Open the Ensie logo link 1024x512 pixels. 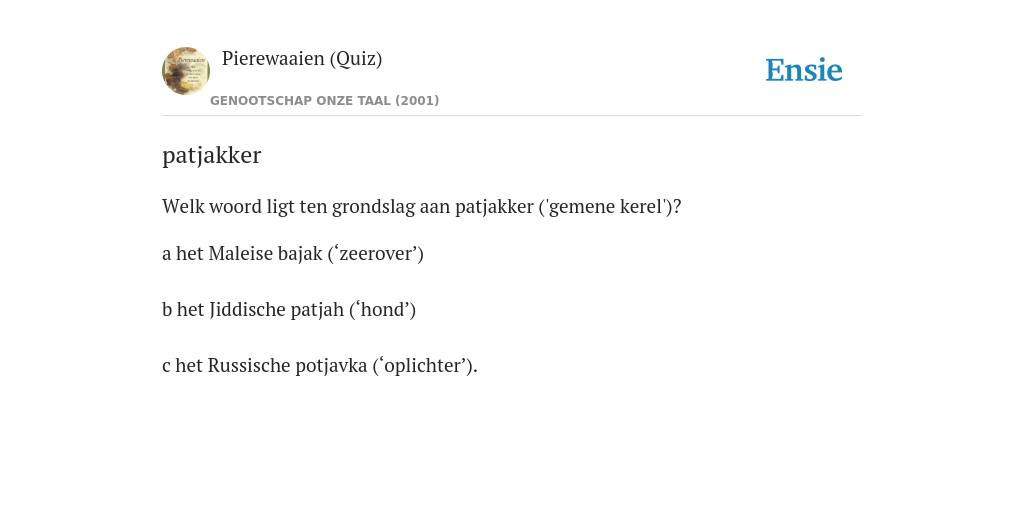(x=804, y=70)
